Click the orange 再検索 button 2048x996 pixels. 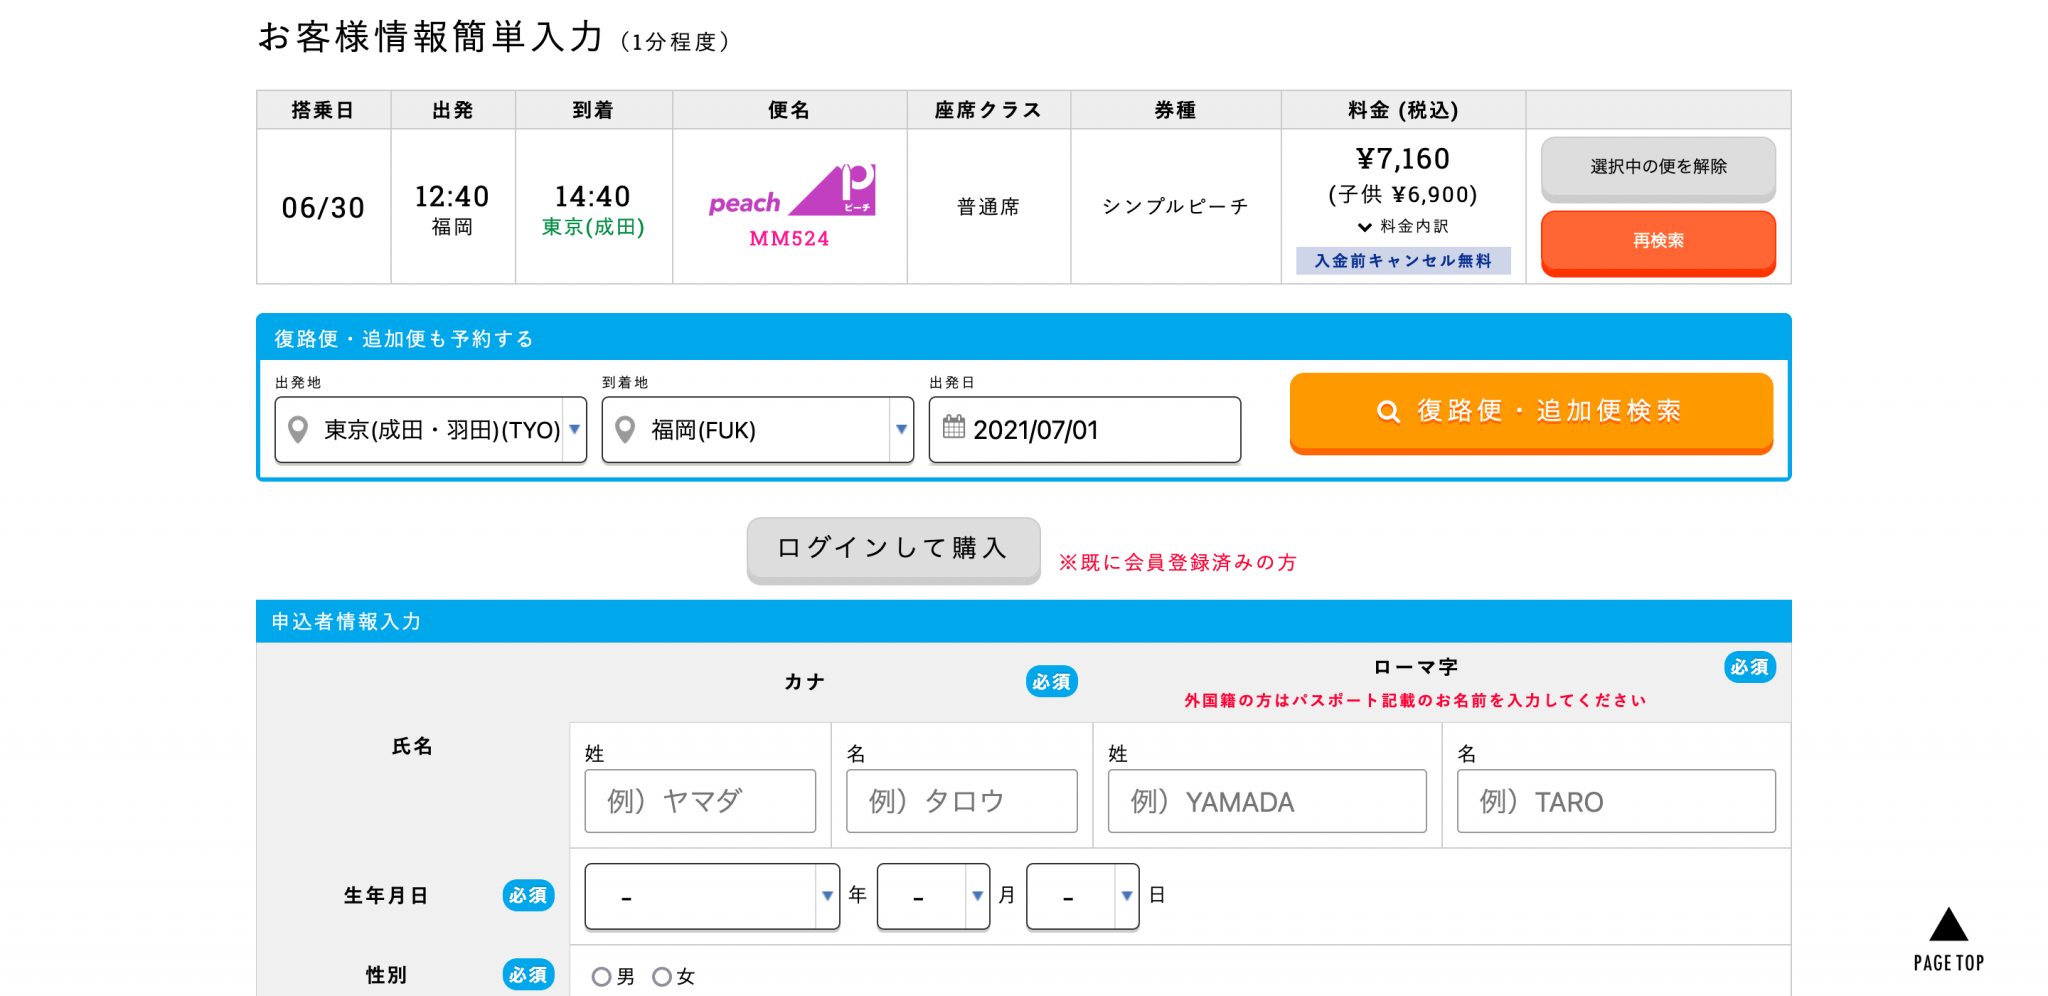coord(1657,241)
